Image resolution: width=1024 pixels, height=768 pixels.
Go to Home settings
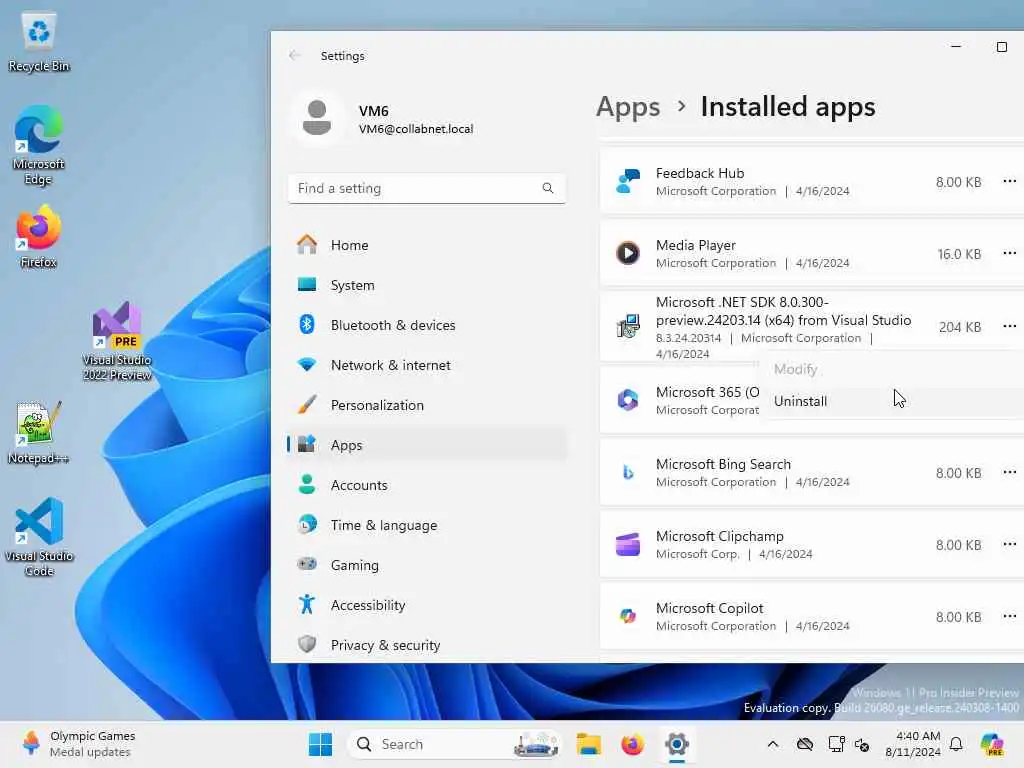pyautogui.click(x=426, y=245)
